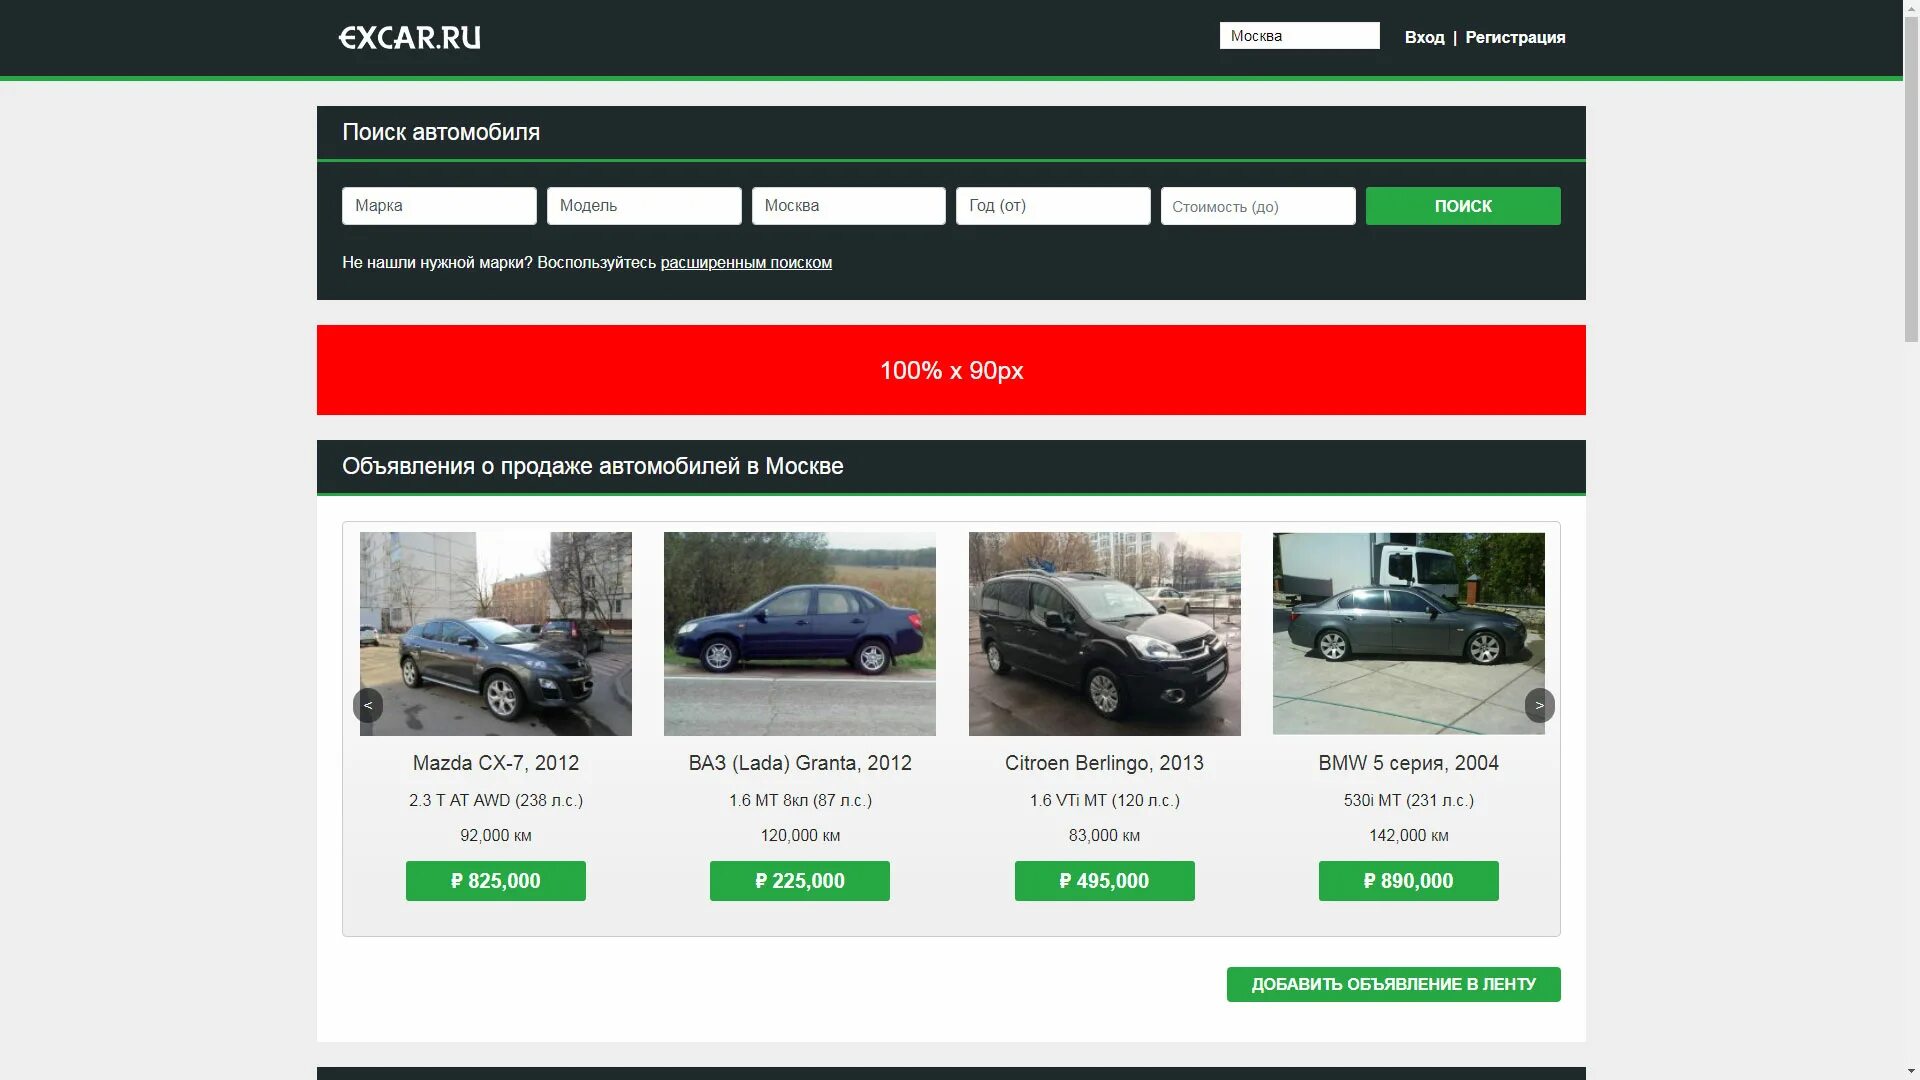Click the EXCAR.RU logo
Image resolution: width=1920 pixels, height=1080 pixels.
(x=410, y=38)
